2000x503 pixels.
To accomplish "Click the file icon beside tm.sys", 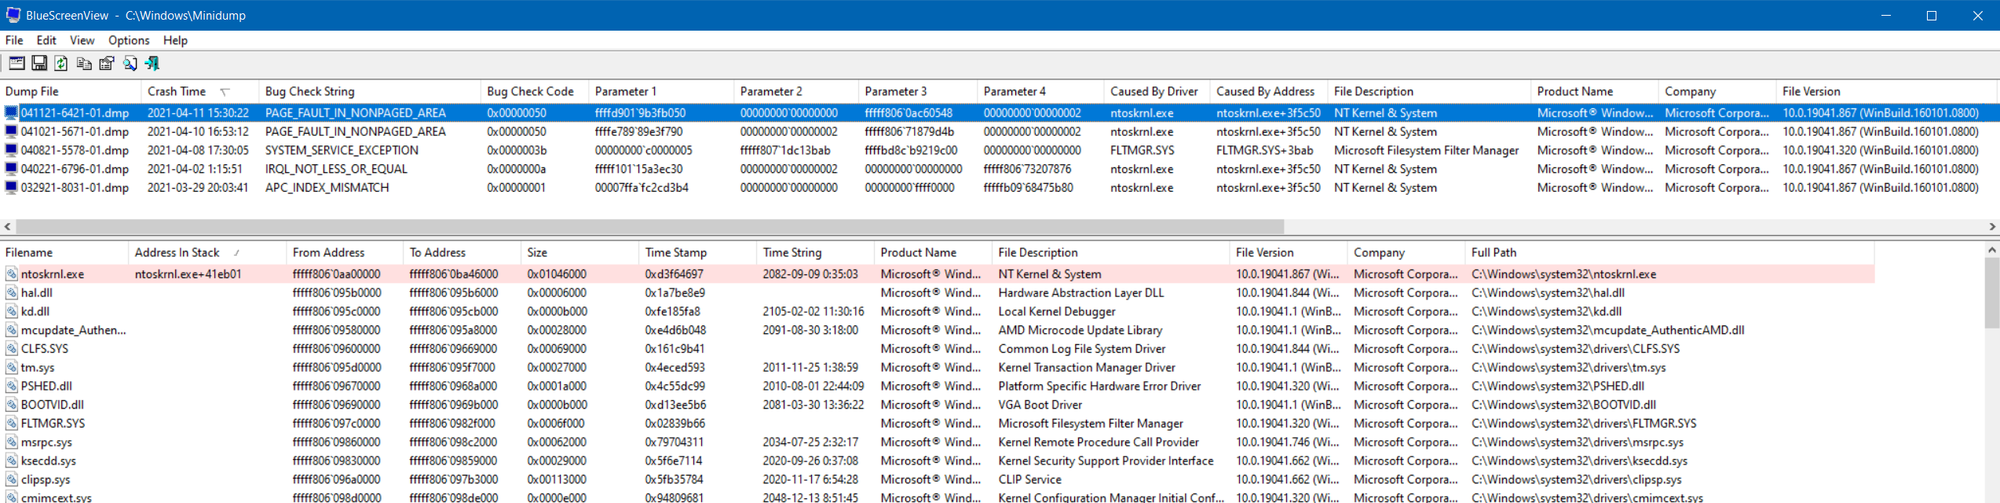I will pyautogui.click(x=12, y=367).
